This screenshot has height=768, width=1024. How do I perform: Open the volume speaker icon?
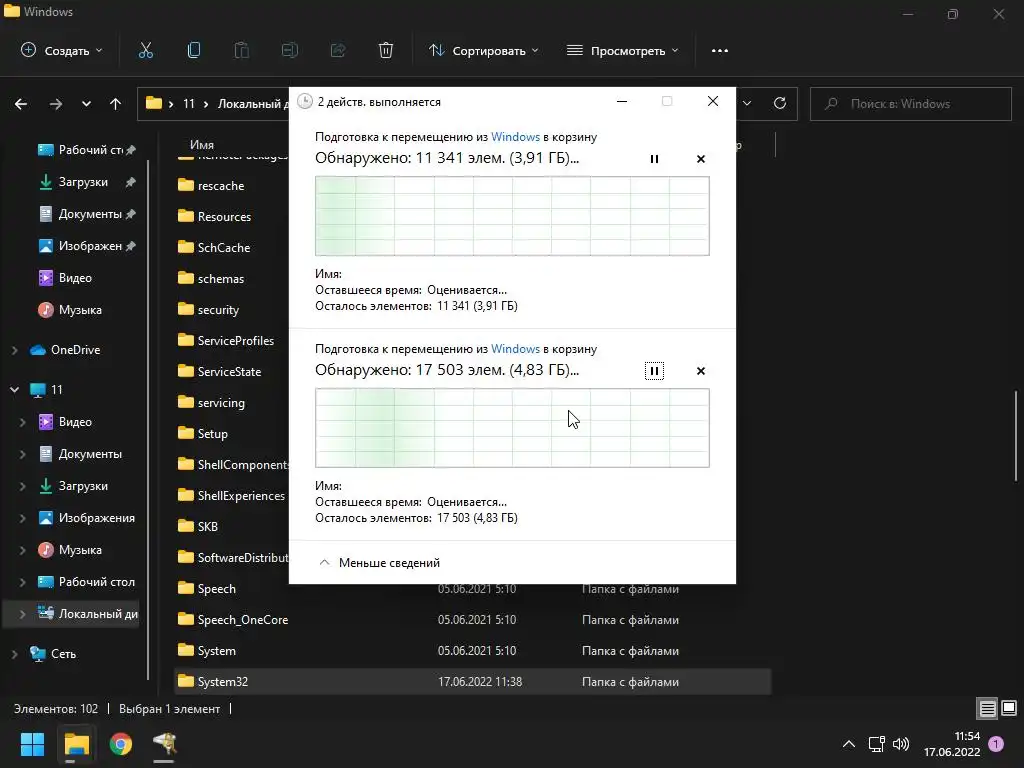point(901,744)
